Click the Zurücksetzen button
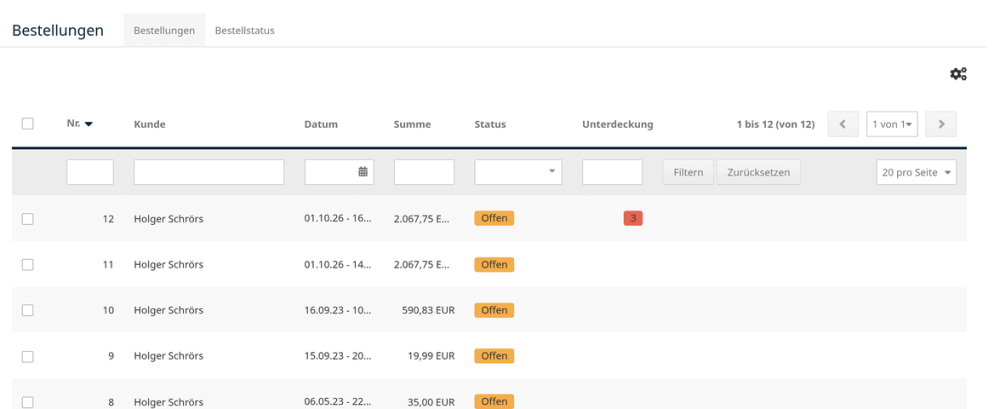 (758, 172)
